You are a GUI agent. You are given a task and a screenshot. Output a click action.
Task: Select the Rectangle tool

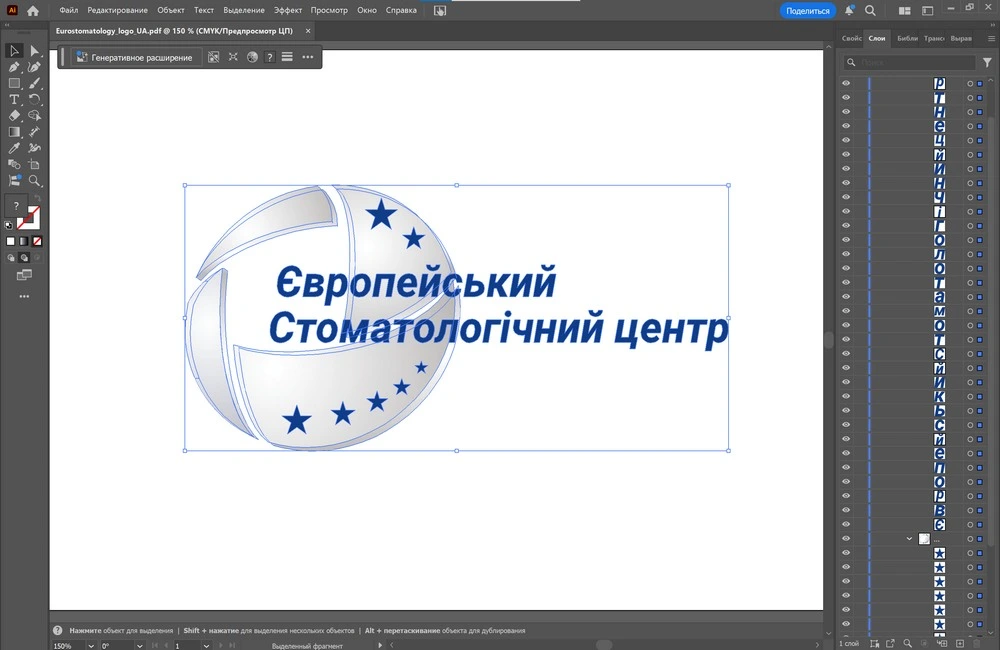coord(14,83)
